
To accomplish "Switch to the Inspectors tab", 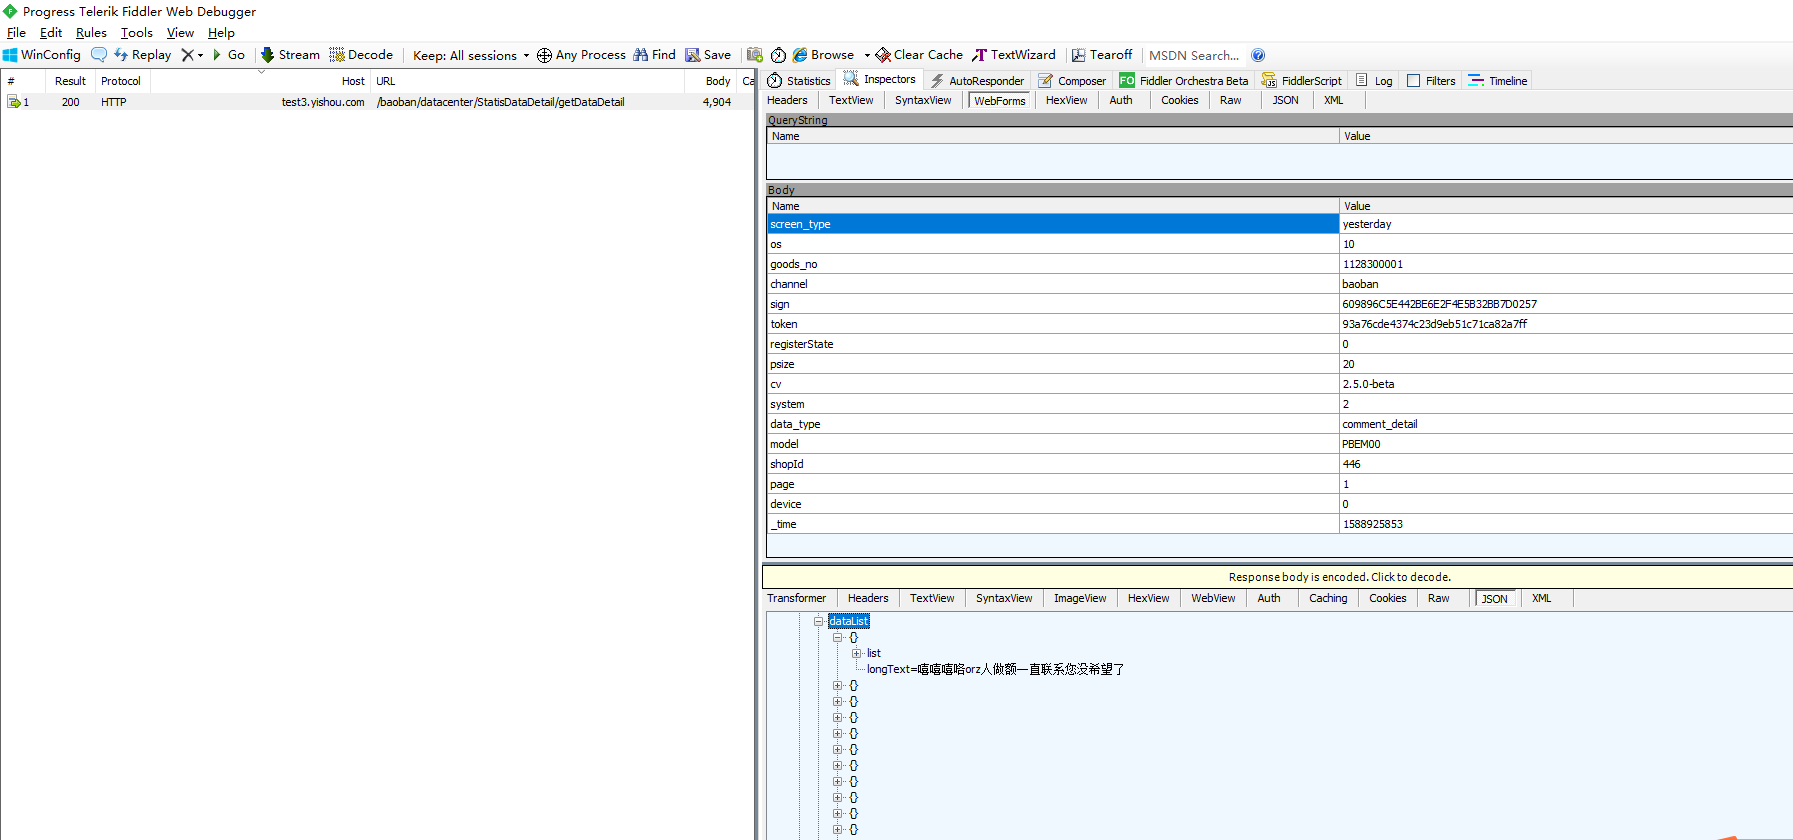I will pos(880,79).
